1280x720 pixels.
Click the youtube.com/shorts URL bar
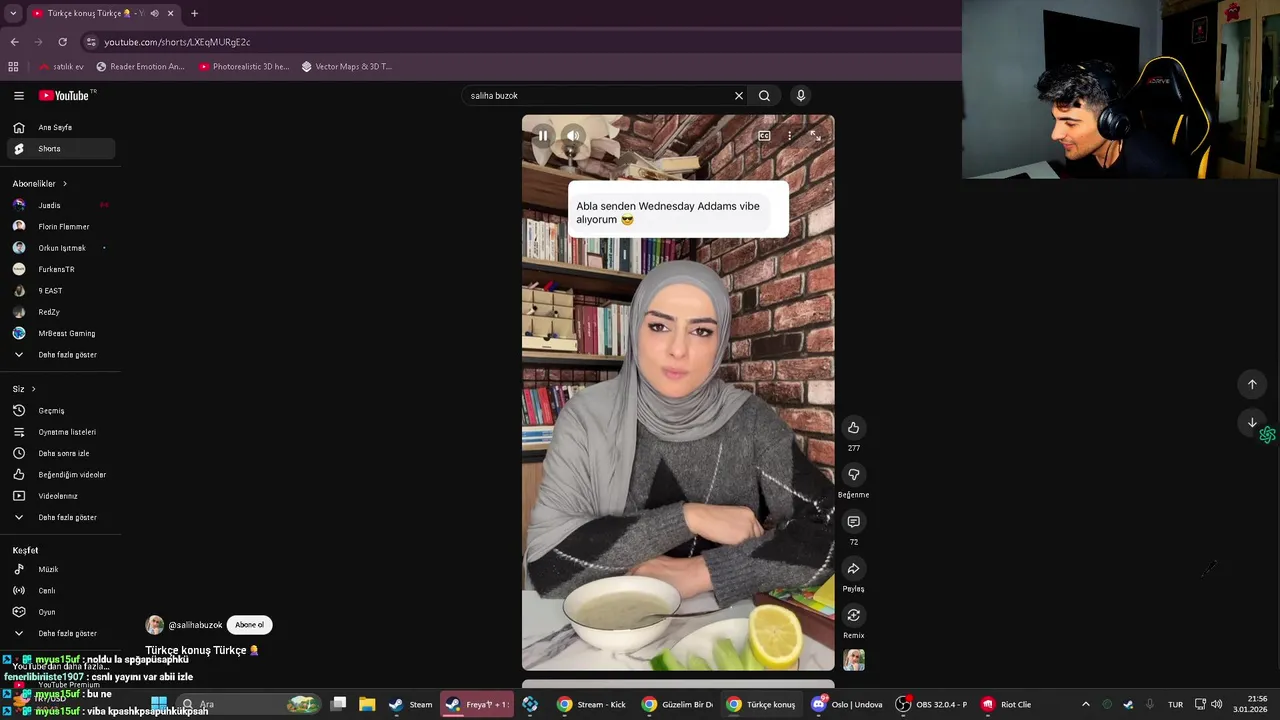coord(520,42)
